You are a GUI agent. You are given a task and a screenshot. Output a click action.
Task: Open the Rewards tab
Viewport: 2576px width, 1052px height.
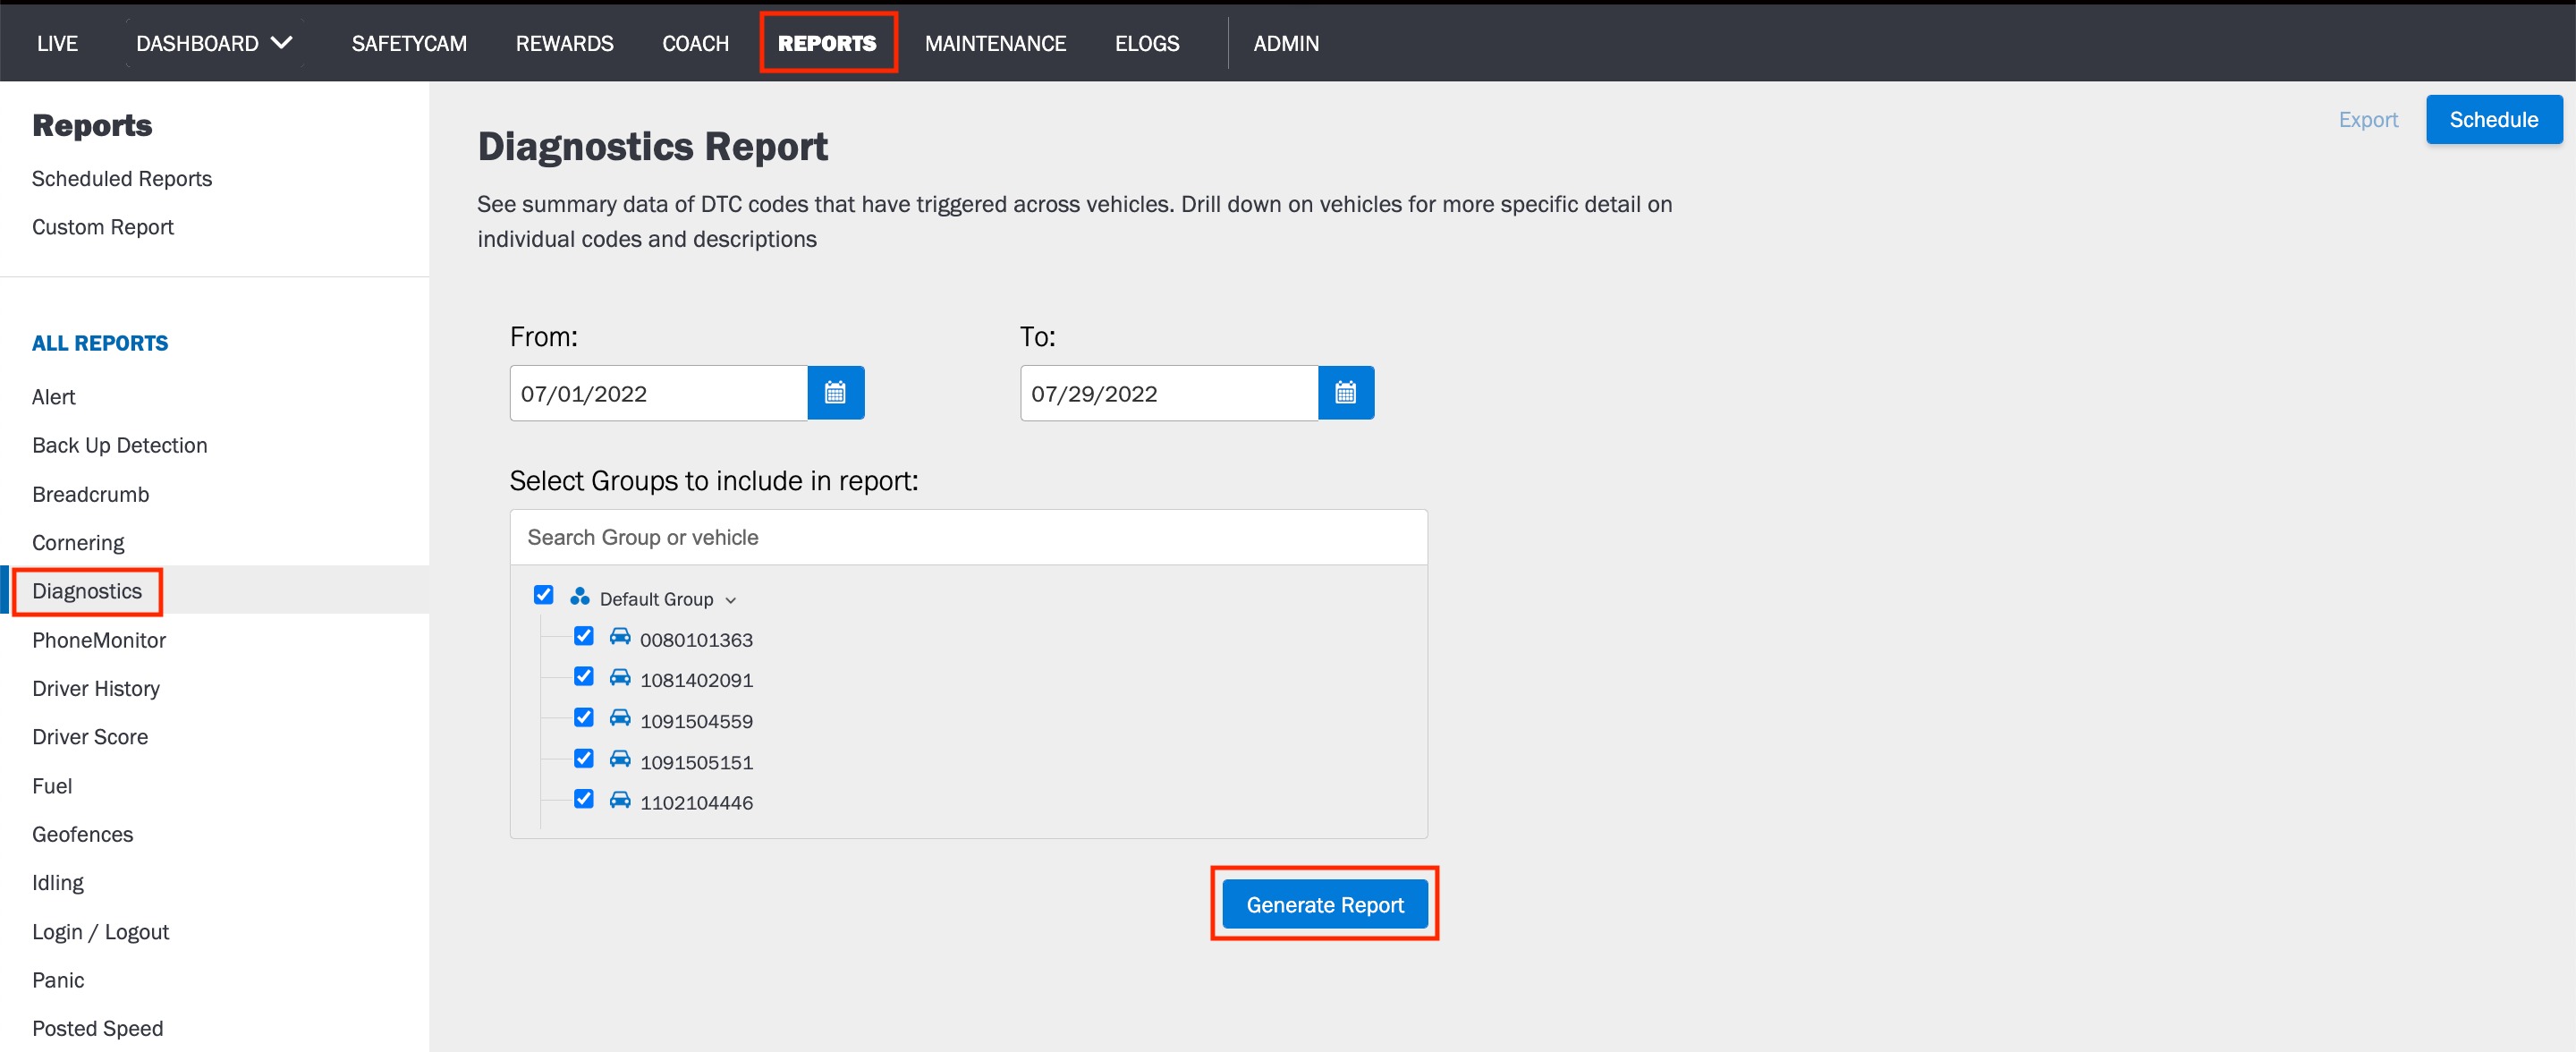[564, 43]
